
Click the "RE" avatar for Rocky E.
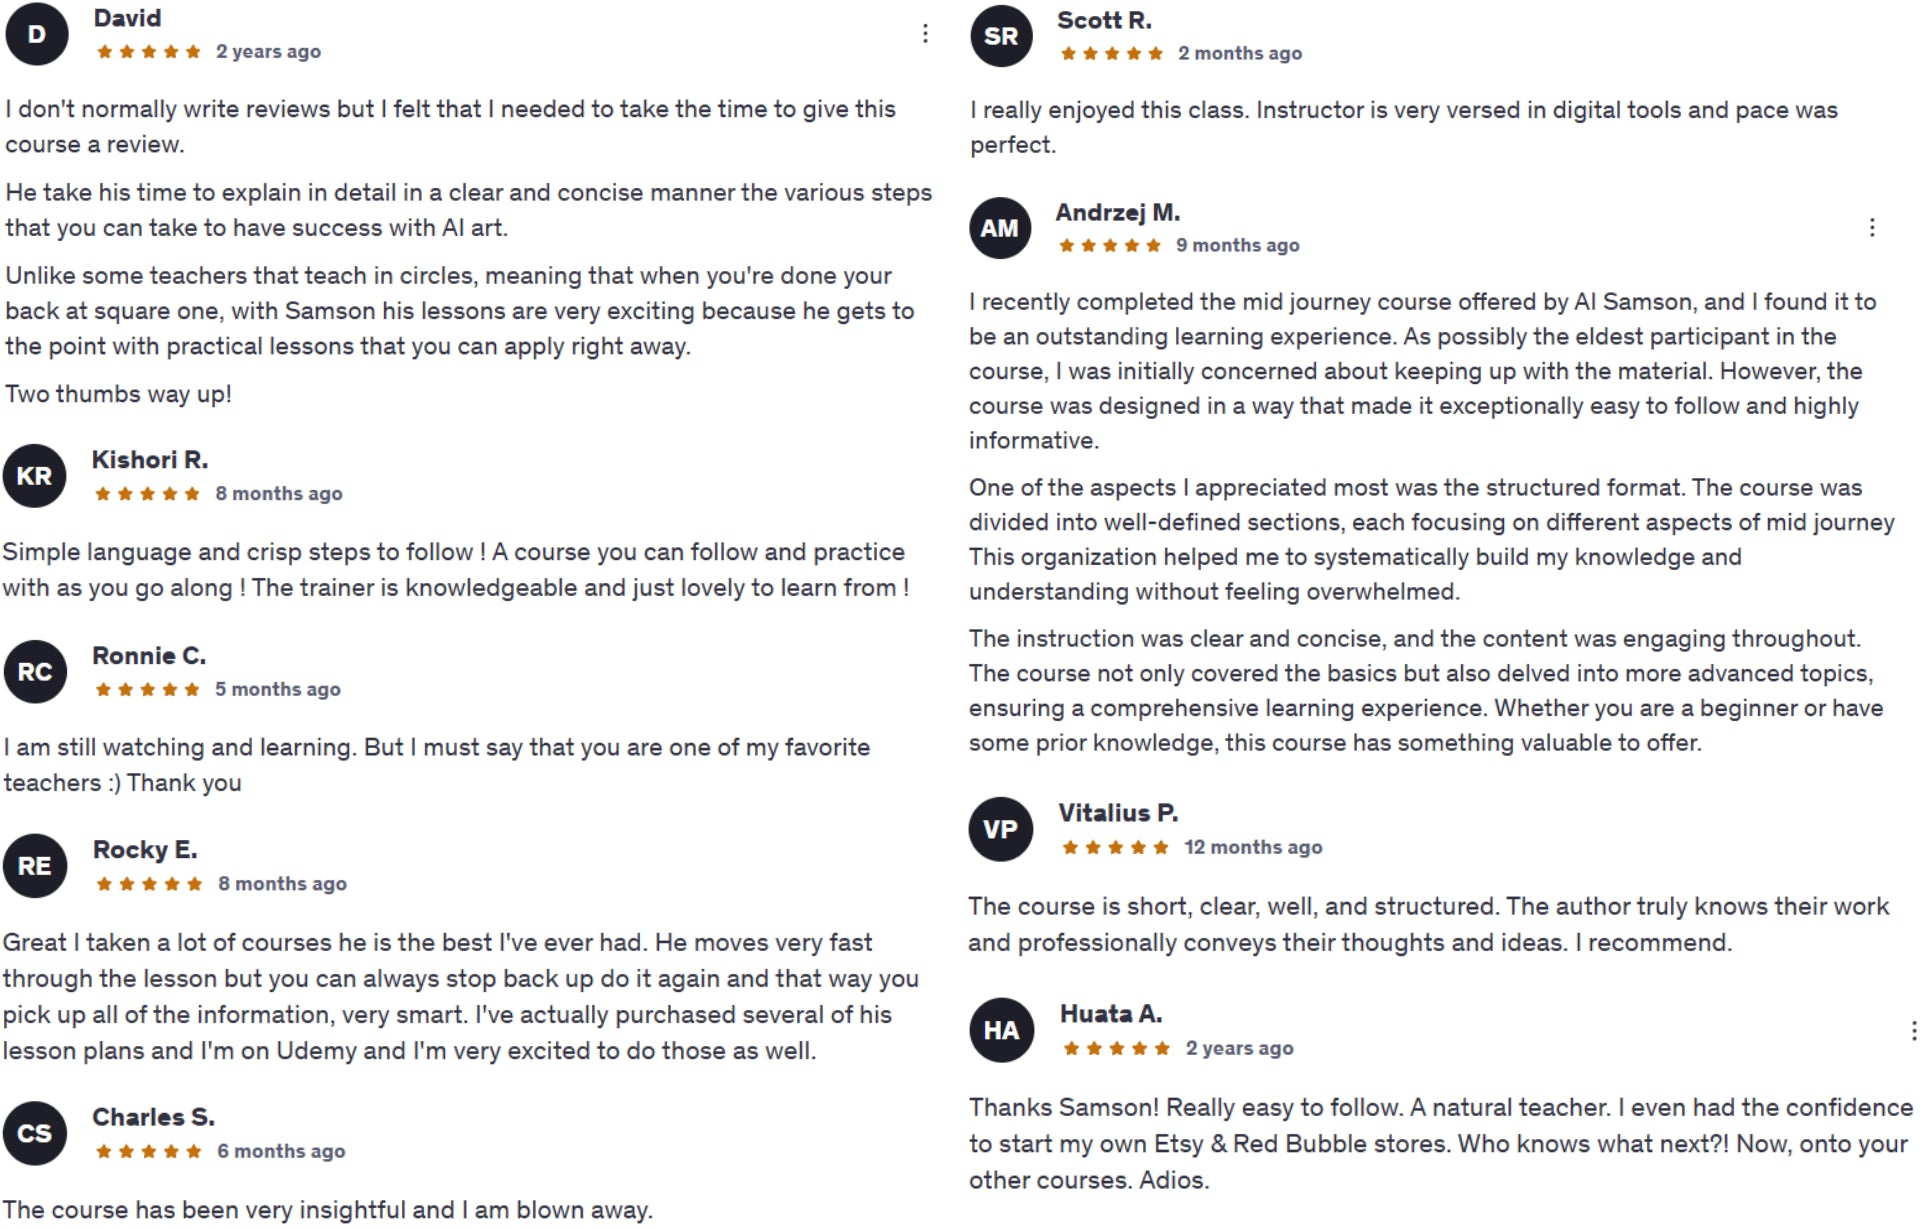point(35,866)
